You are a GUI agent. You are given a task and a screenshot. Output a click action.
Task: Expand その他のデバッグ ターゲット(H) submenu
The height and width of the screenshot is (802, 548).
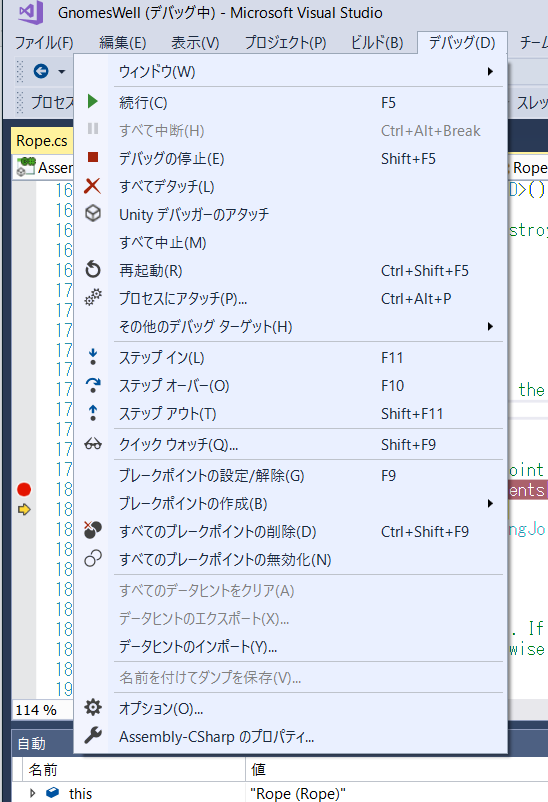[291, 326]
